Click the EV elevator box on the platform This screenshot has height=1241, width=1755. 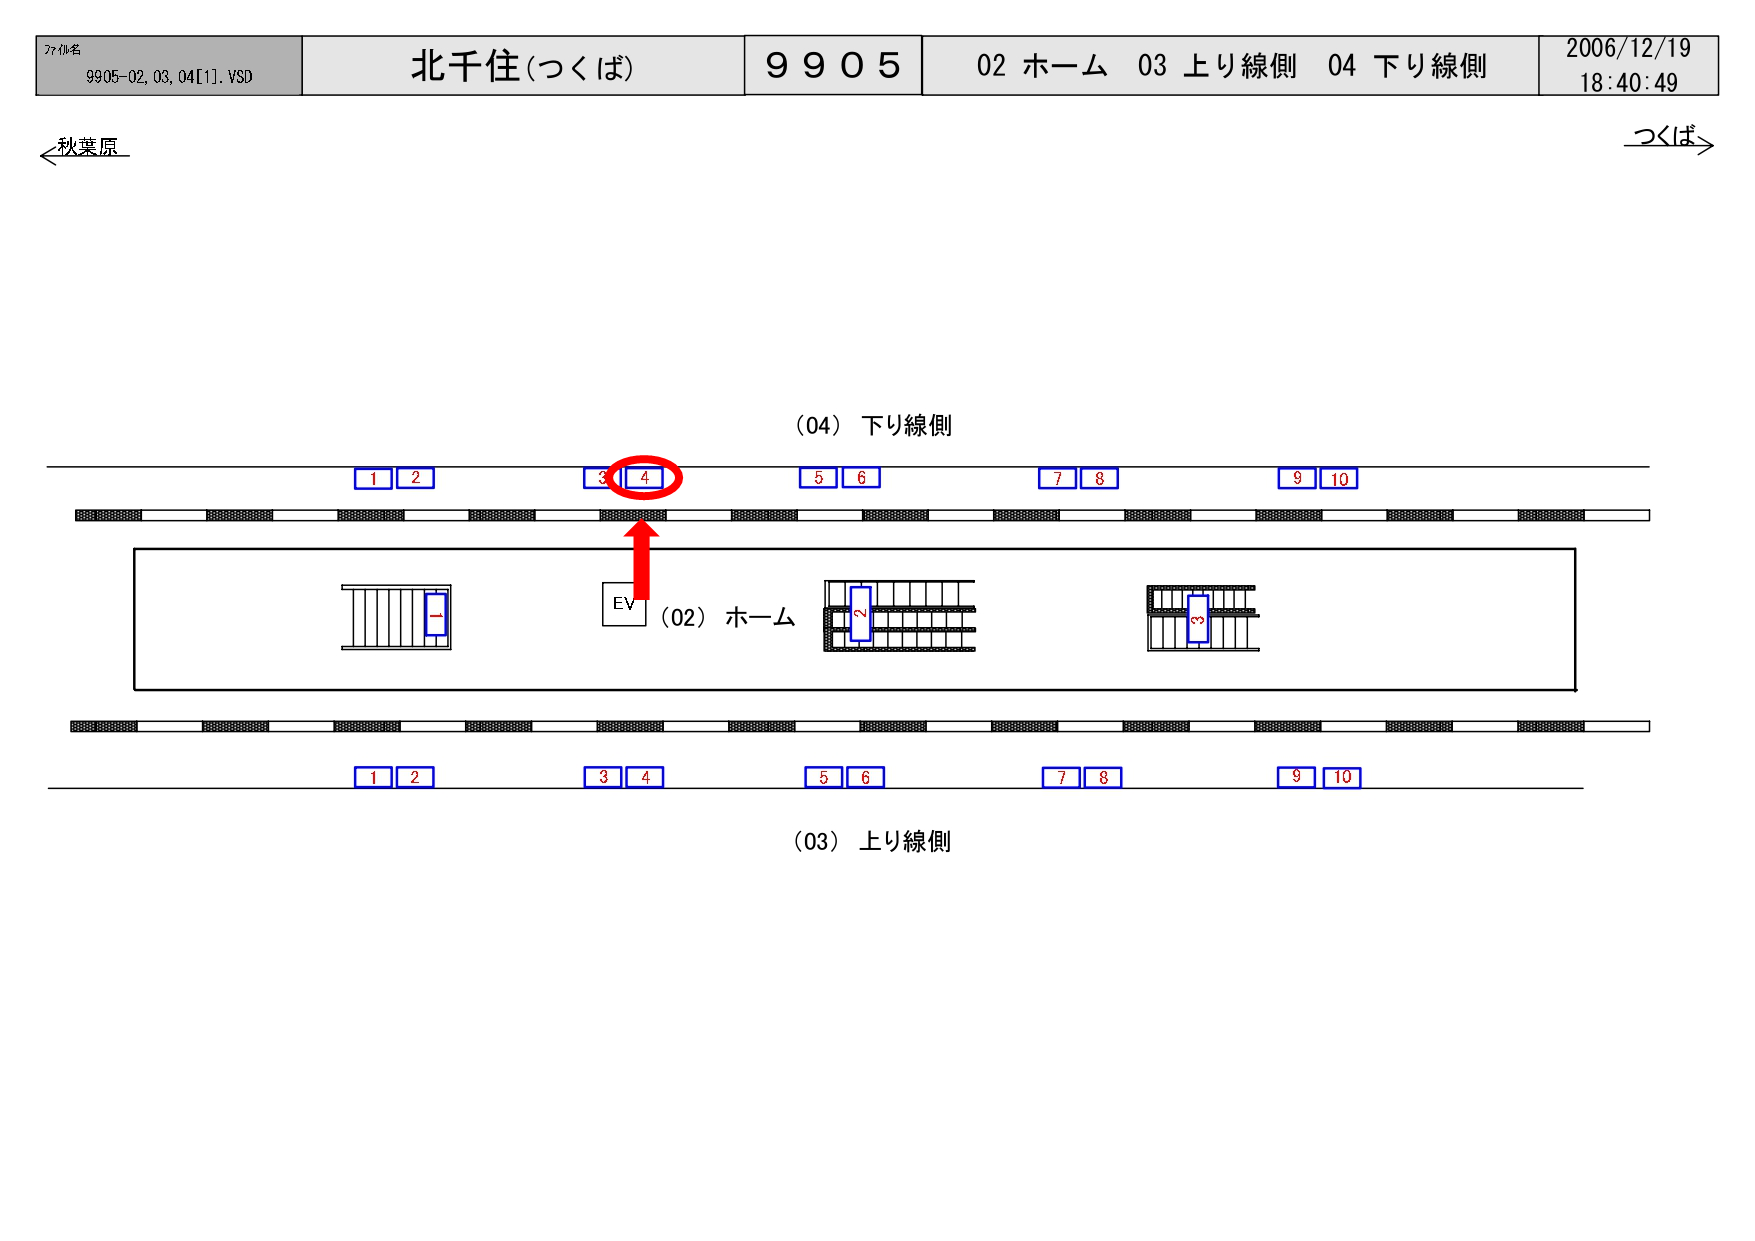pos(622,604)
